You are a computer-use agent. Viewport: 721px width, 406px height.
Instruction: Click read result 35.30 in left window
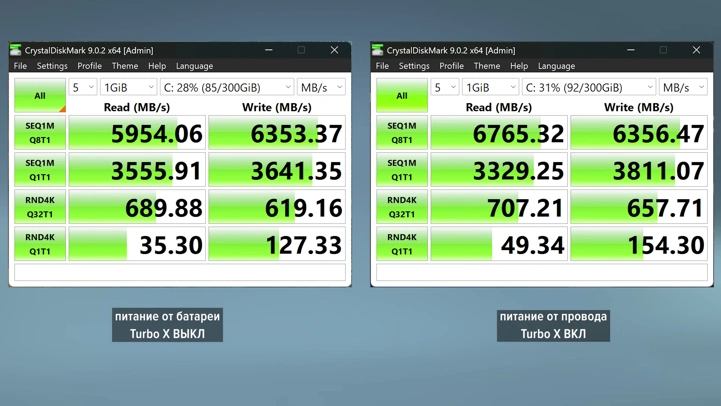pyautogui.click(x=137, y=244)
